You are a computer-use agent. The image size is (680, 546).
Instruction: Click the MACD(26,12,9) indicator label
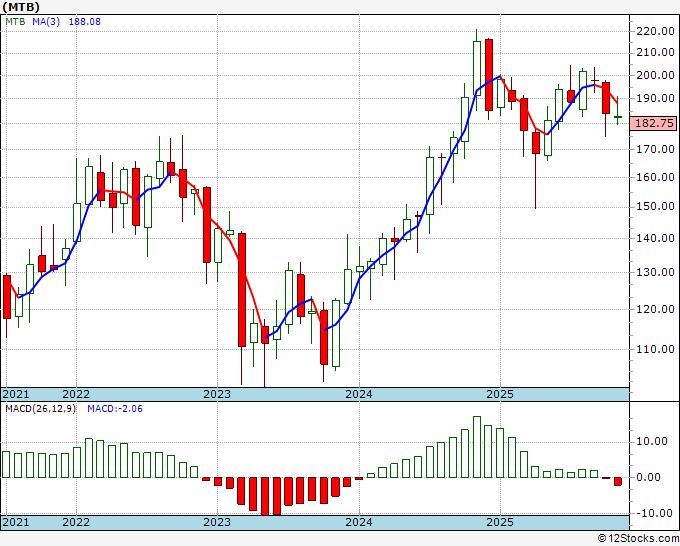coord(40,409)
